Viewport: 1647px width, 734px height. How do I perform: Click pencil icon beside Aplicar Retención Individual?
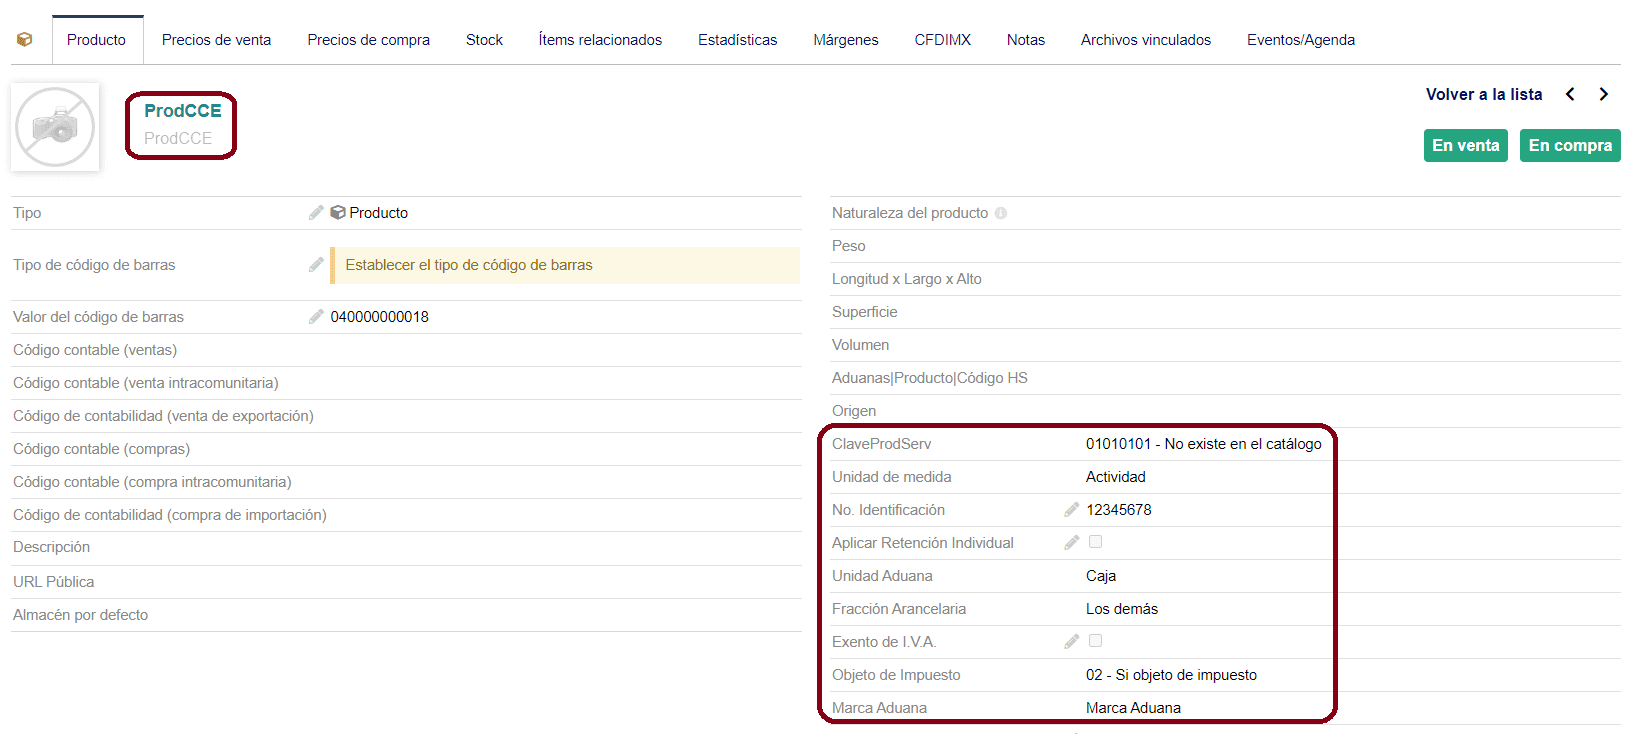click(x=1071, y=543)
